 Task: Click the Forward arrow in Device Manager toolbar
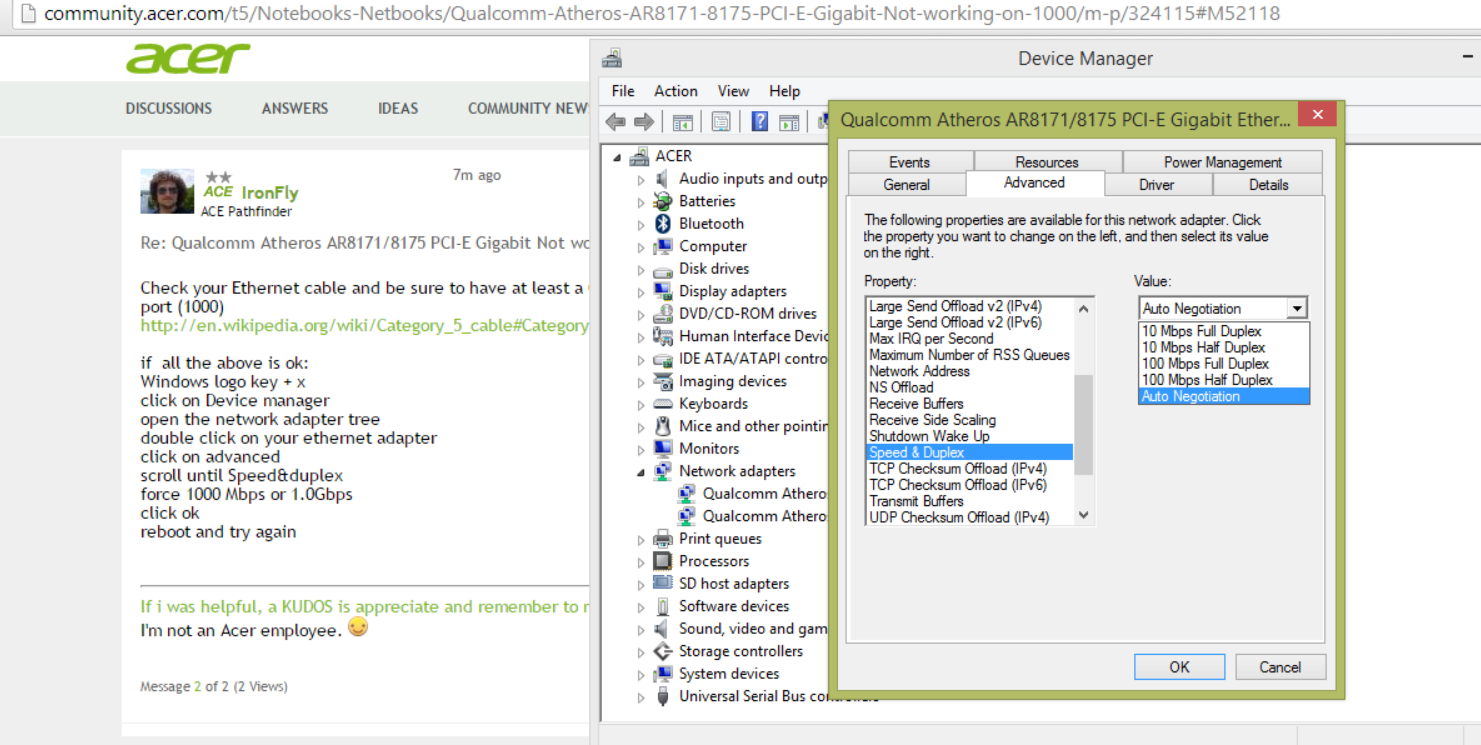644,122
